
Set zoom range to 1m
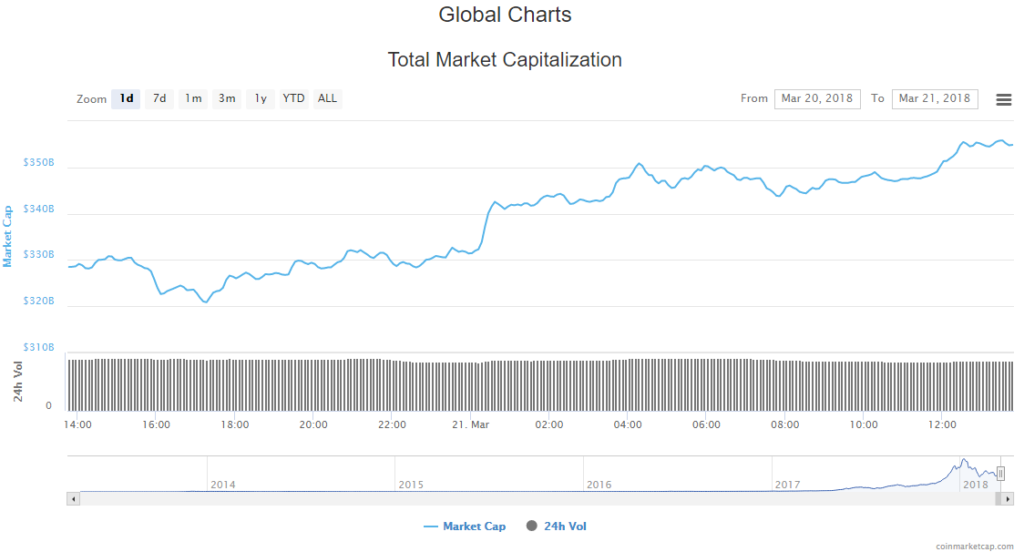coord(193,98)
